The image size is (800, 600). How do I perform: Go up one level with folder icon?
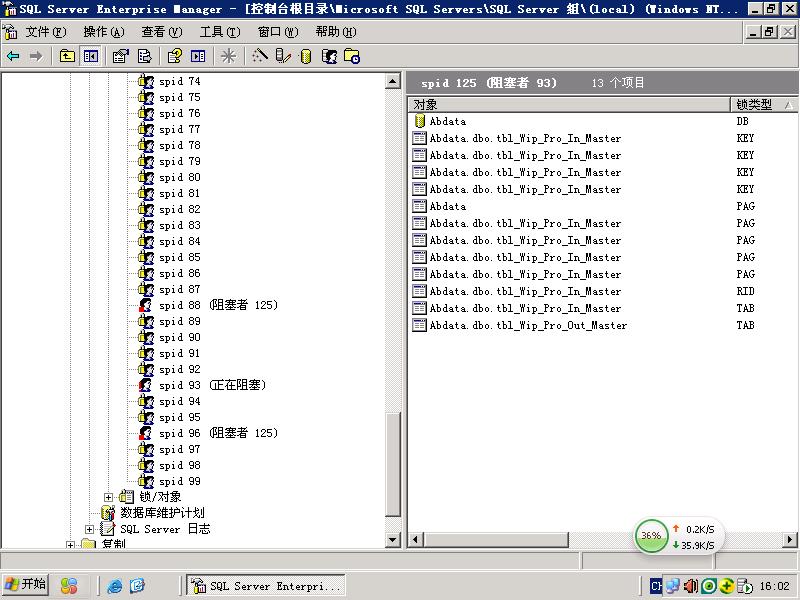pyautogui.click(x=67, y=56)
